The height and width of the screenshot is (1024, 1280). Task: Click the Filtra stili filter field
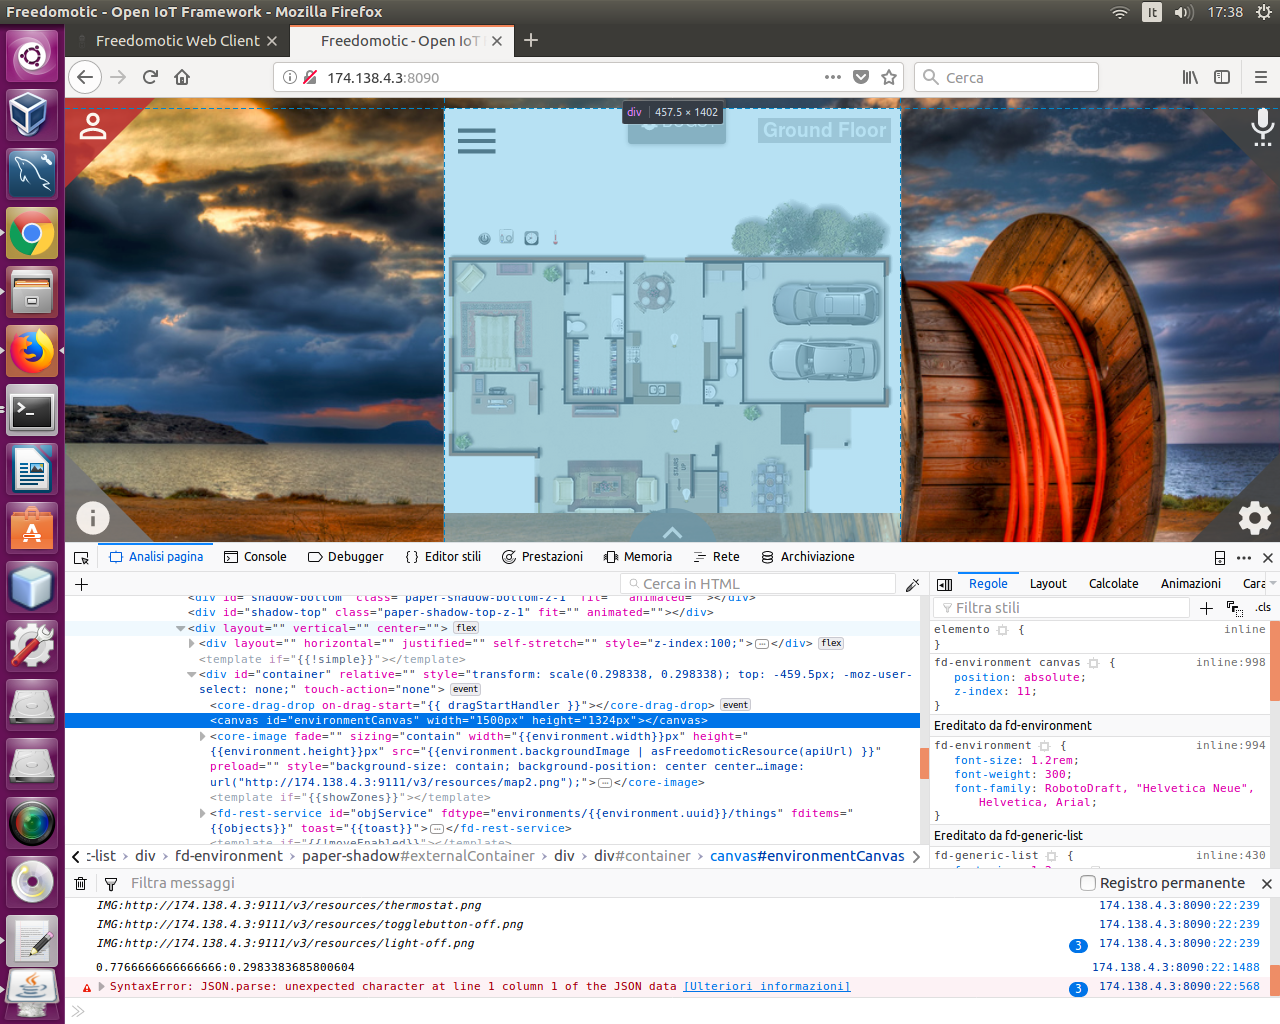(1061, 608)
